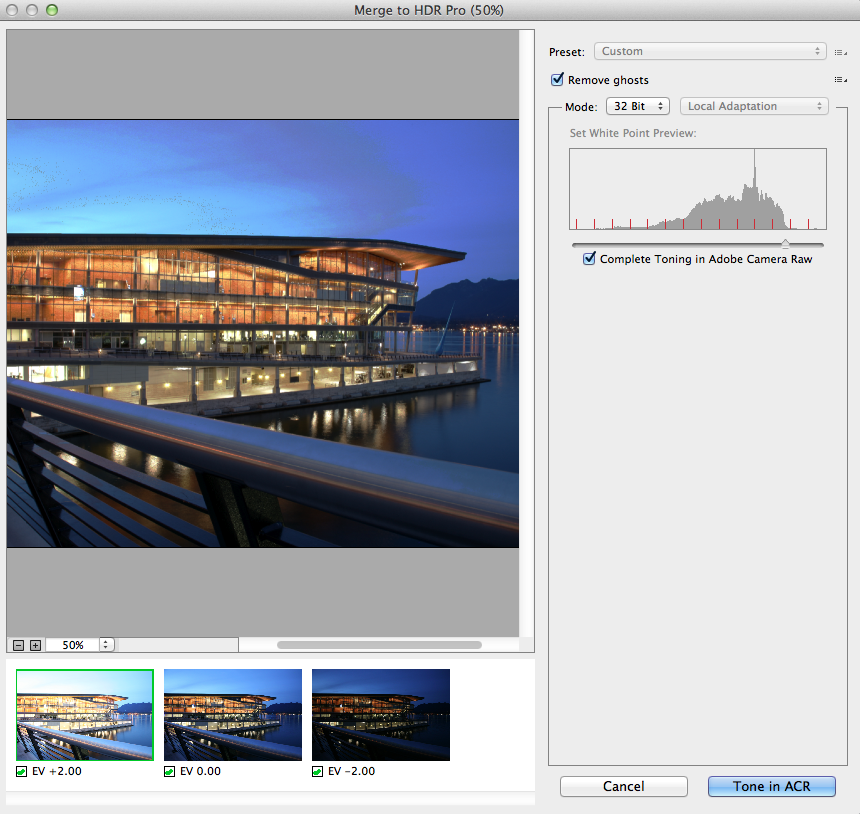Open the 32 Bit mode dropdown

click(x=638, y=106)
